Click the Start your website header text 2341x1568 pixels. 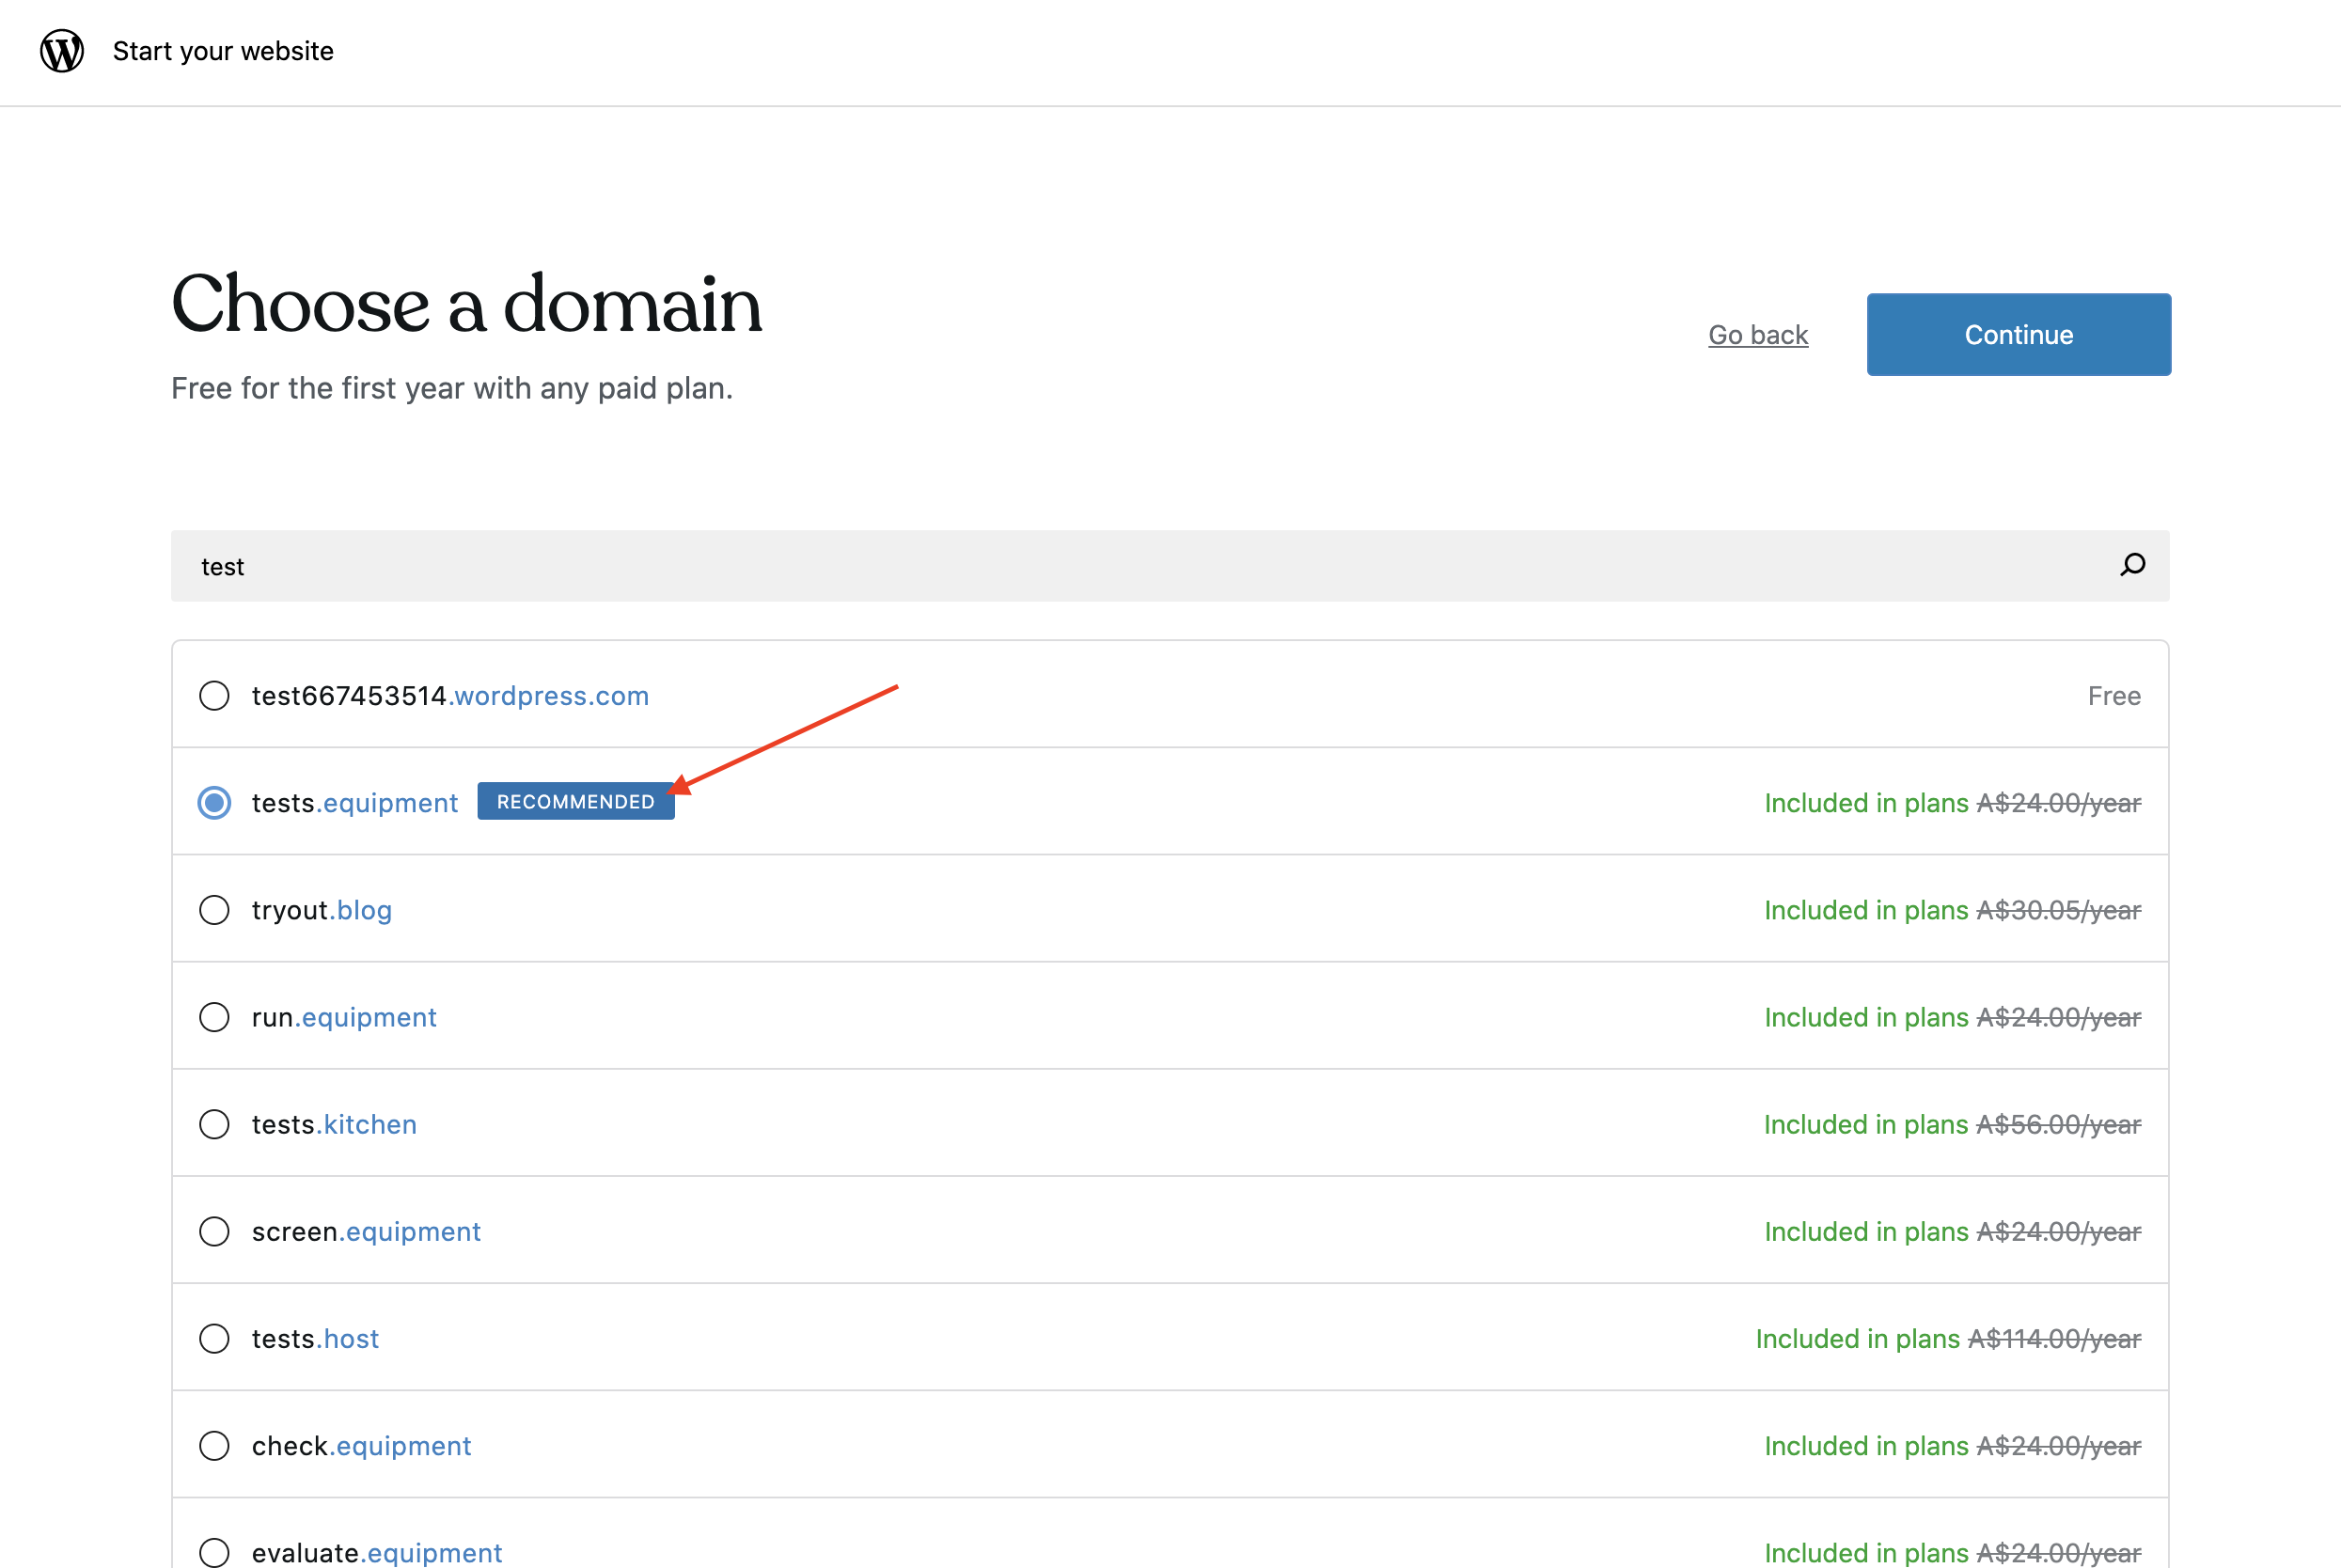click(x=223, y=51)
